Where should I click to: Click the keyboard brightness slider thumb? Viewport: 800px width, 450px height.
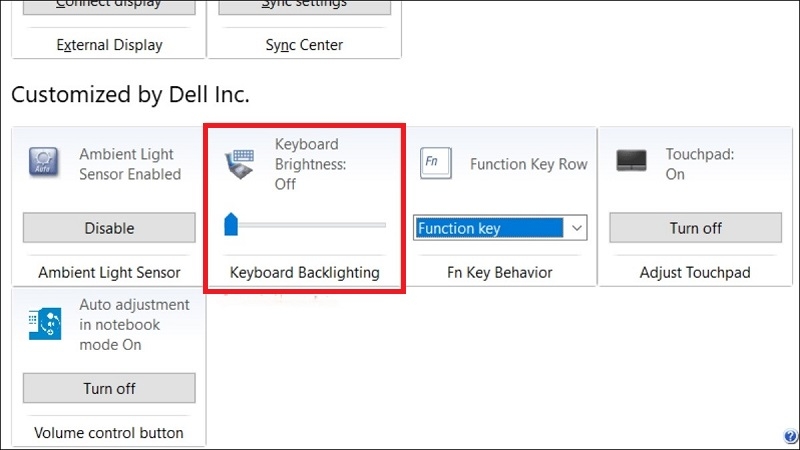(231, 224)
